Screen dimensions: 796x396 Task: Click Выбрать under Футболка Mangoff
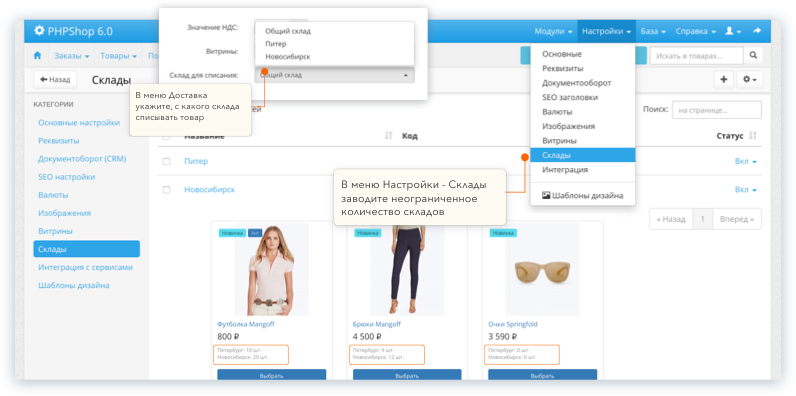272,376
